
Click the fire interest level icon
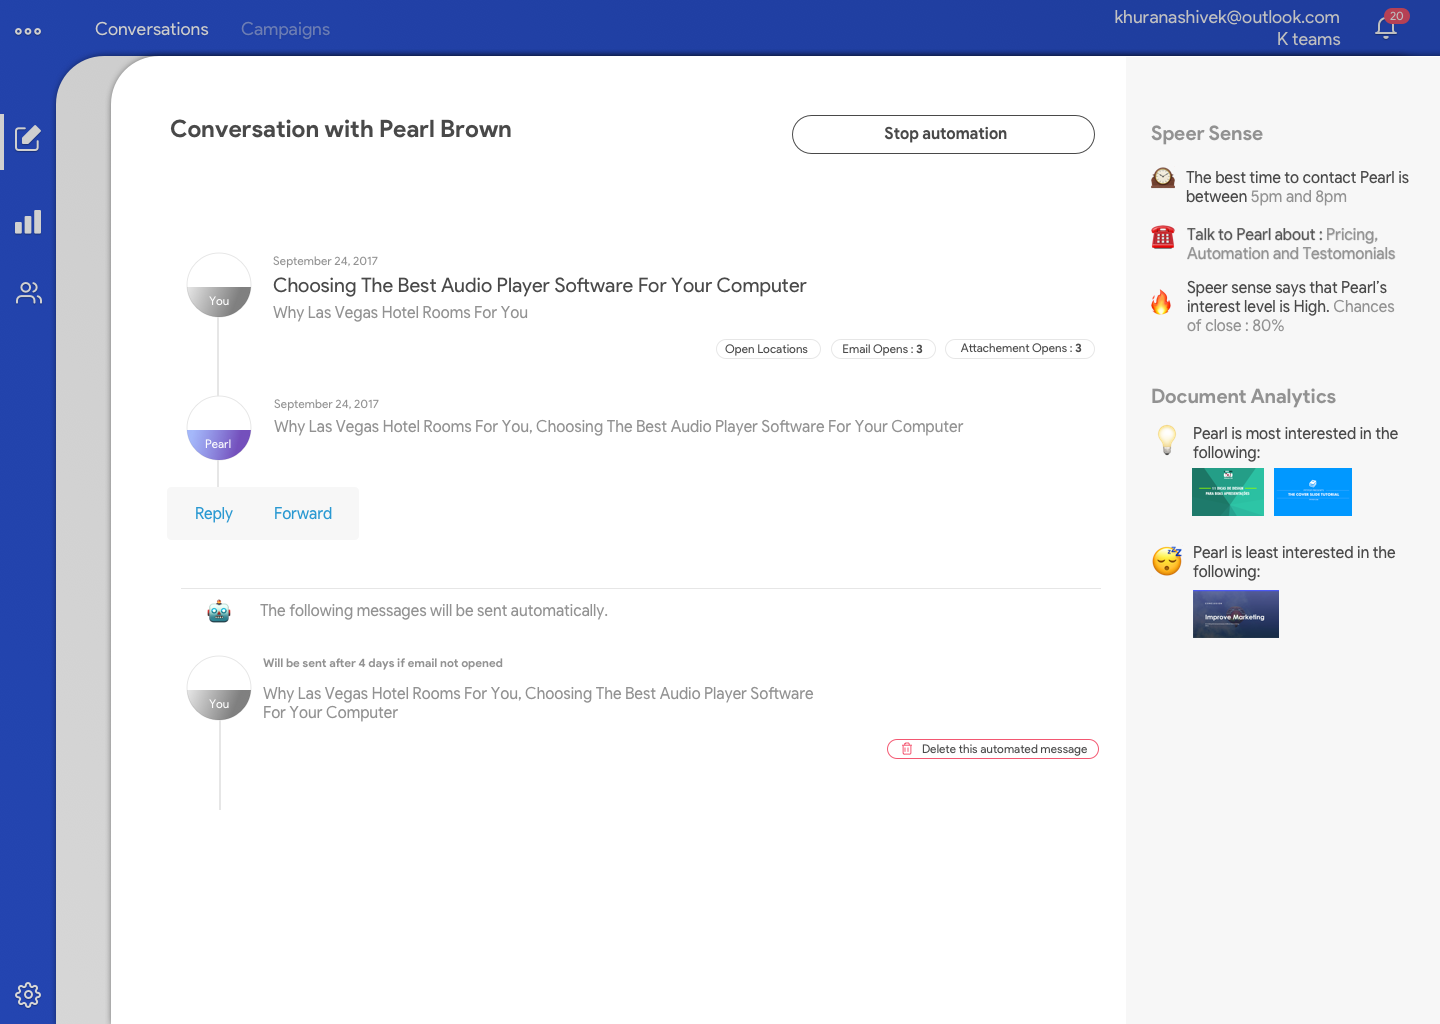pos(1161,302)
